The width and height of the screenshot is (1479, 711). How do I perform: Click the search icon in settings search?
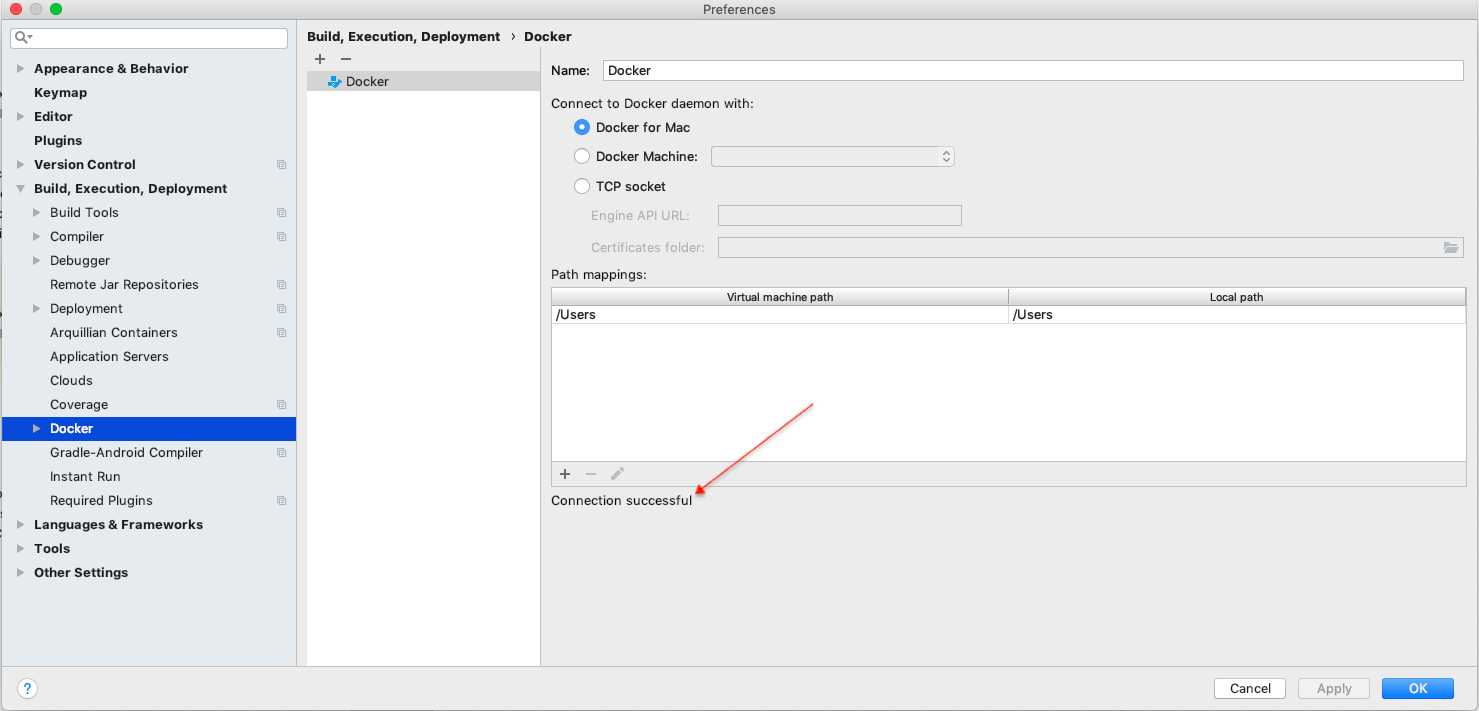(x=23, y=38)
